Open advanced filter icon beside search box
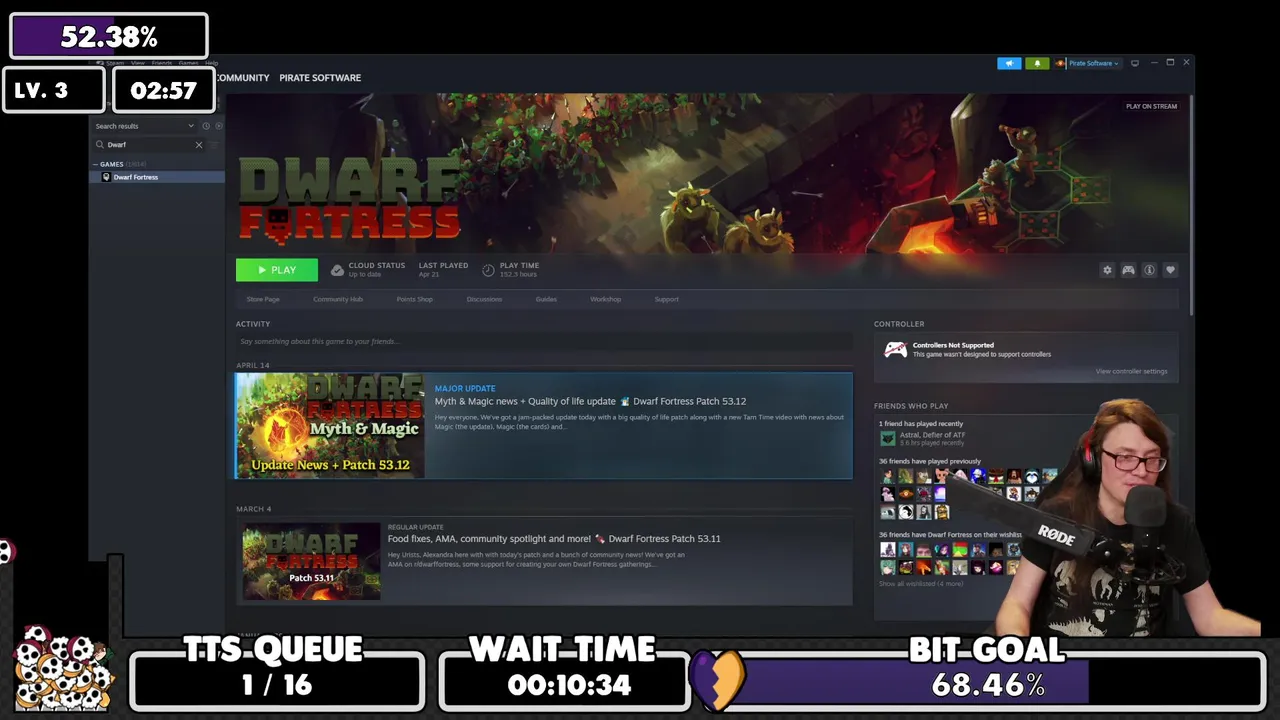1280x720 pixels. [214, 145]
